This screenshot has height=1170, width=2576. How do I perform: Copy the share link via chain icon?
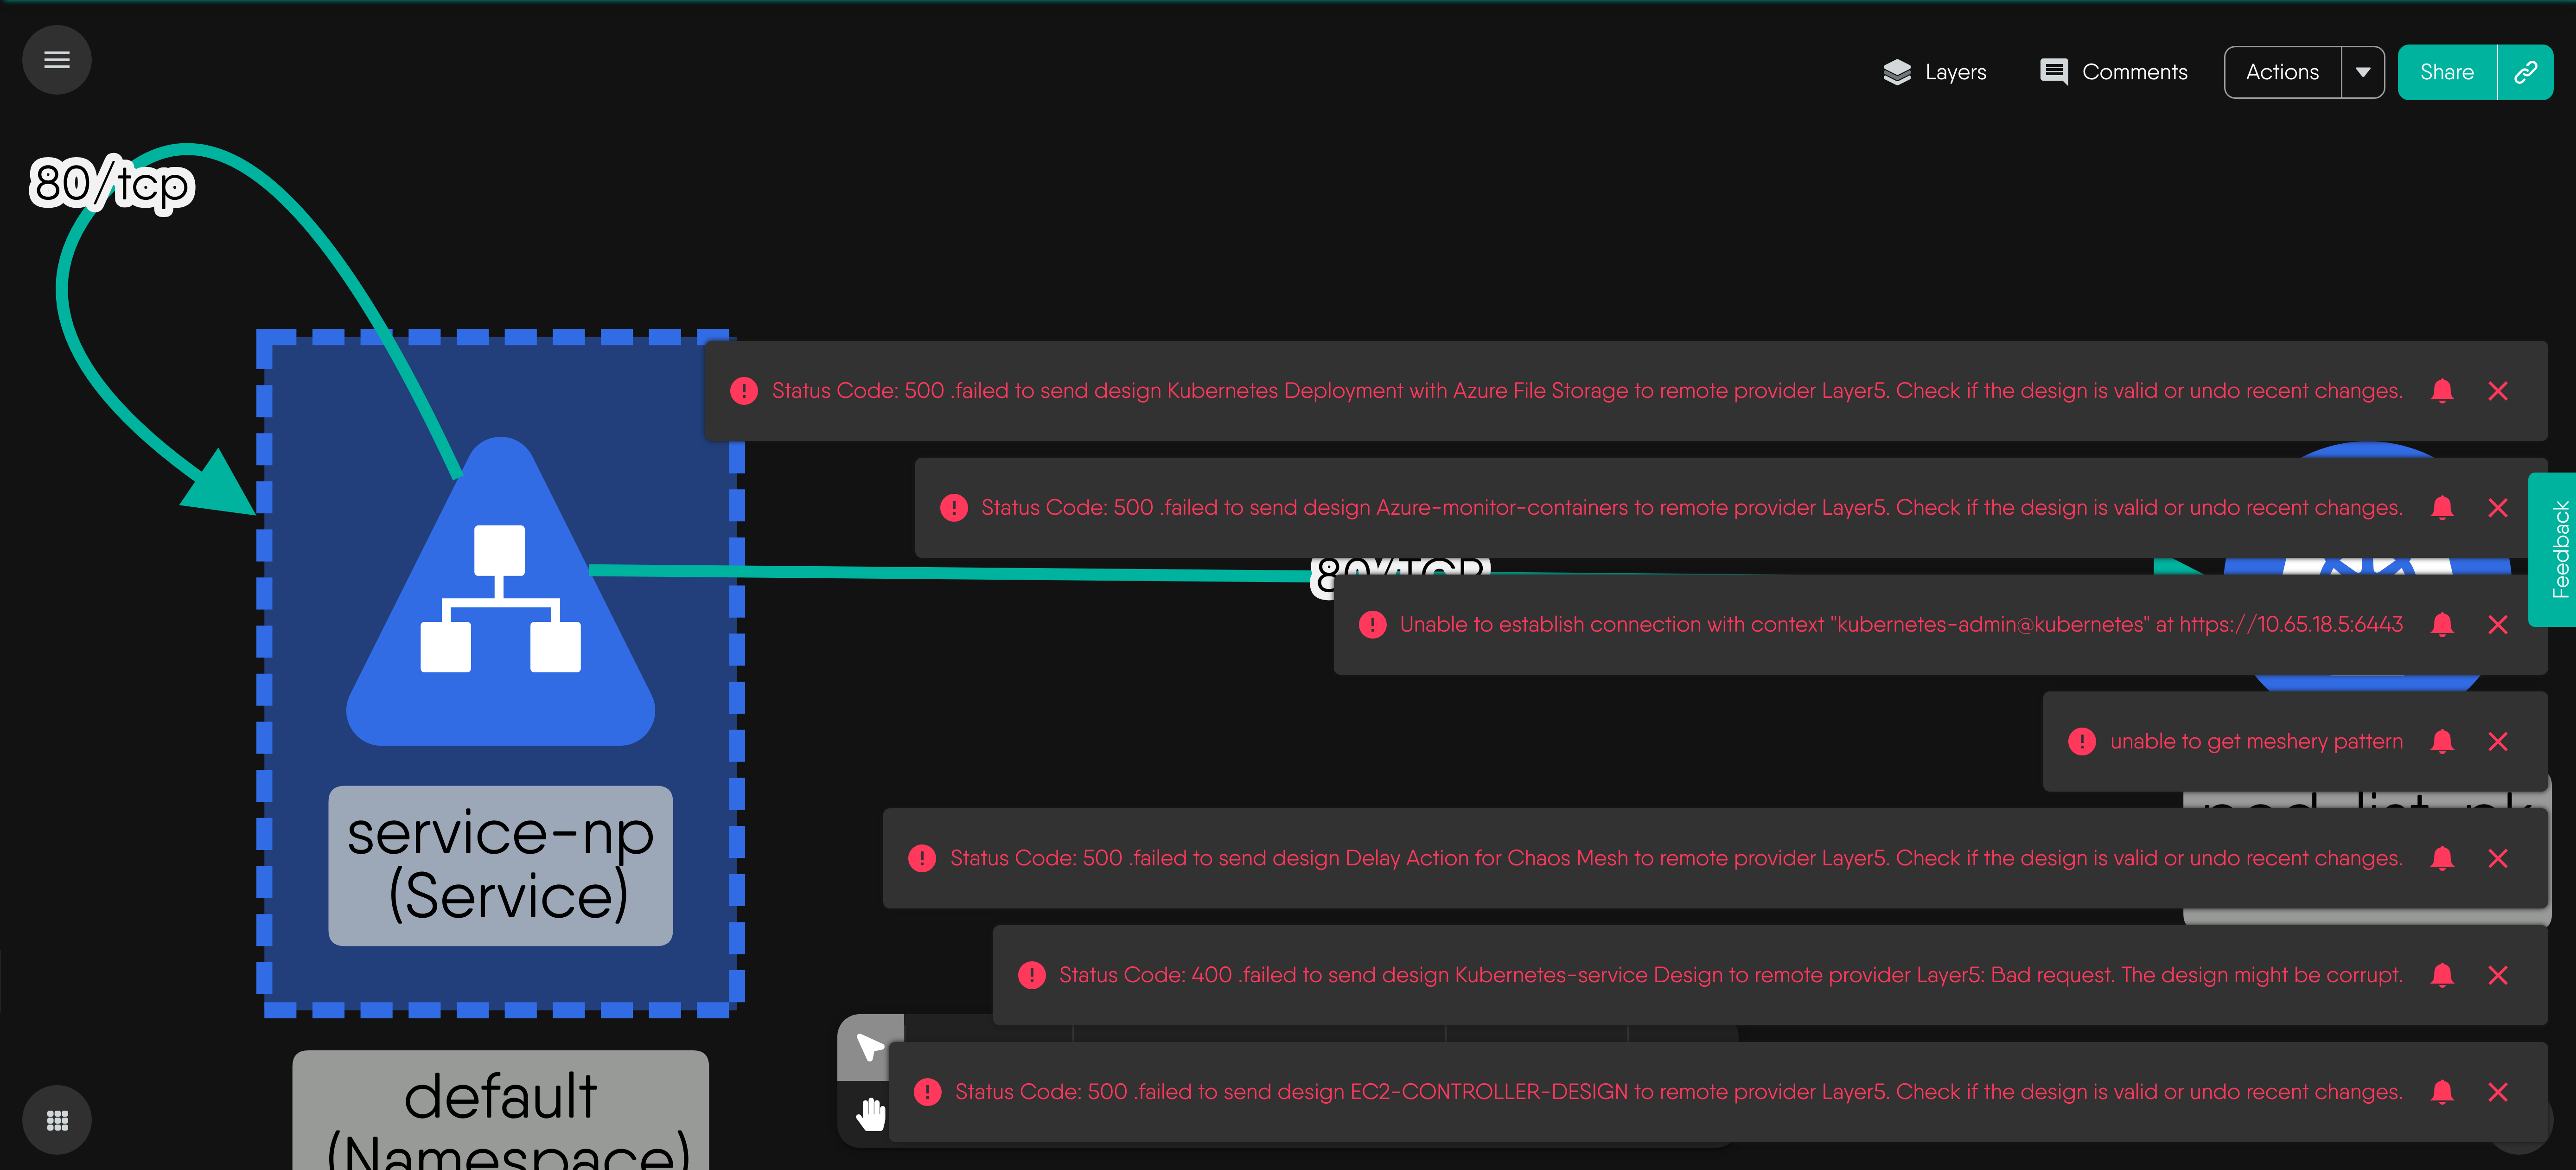point(2525,72)
